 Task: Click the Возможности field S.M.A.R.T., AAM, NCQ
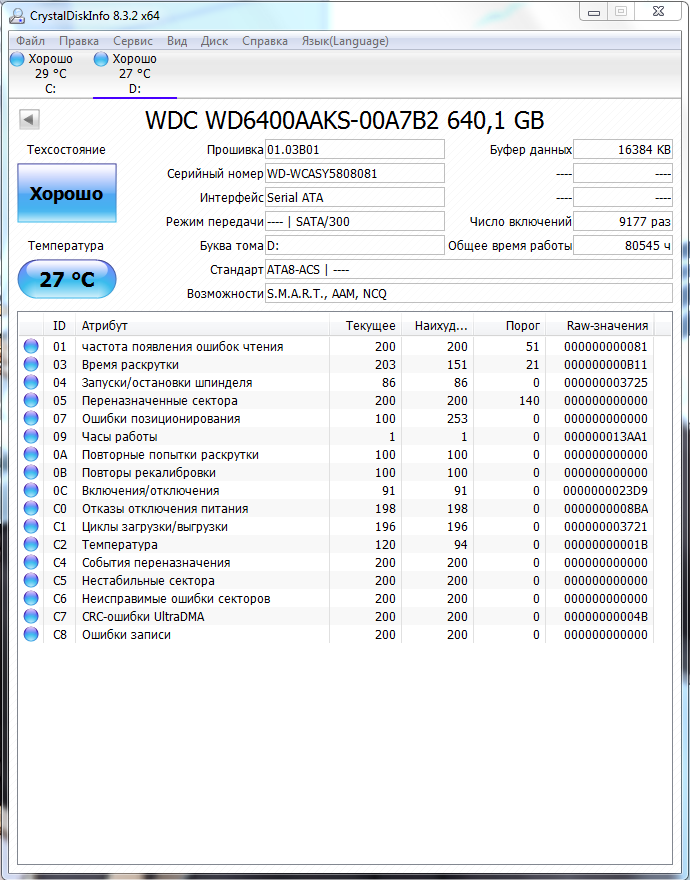tap(468, 294)
